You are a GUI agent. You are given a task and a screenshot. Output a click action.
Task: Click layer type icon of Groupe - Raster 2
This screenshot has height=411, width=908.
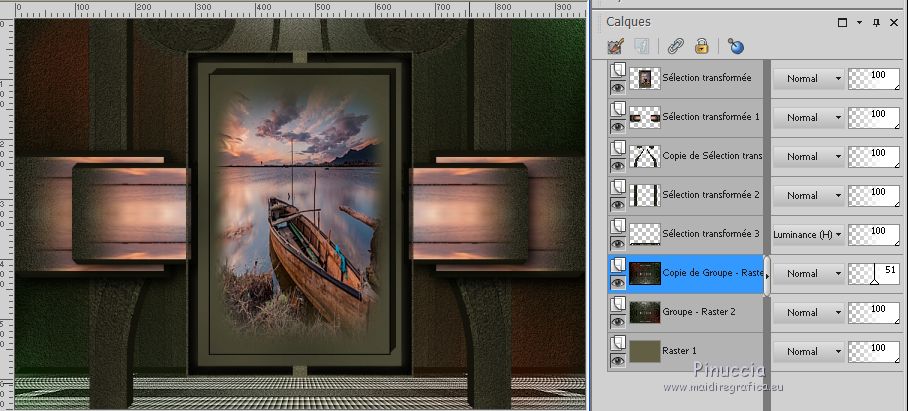click(617, 303)
